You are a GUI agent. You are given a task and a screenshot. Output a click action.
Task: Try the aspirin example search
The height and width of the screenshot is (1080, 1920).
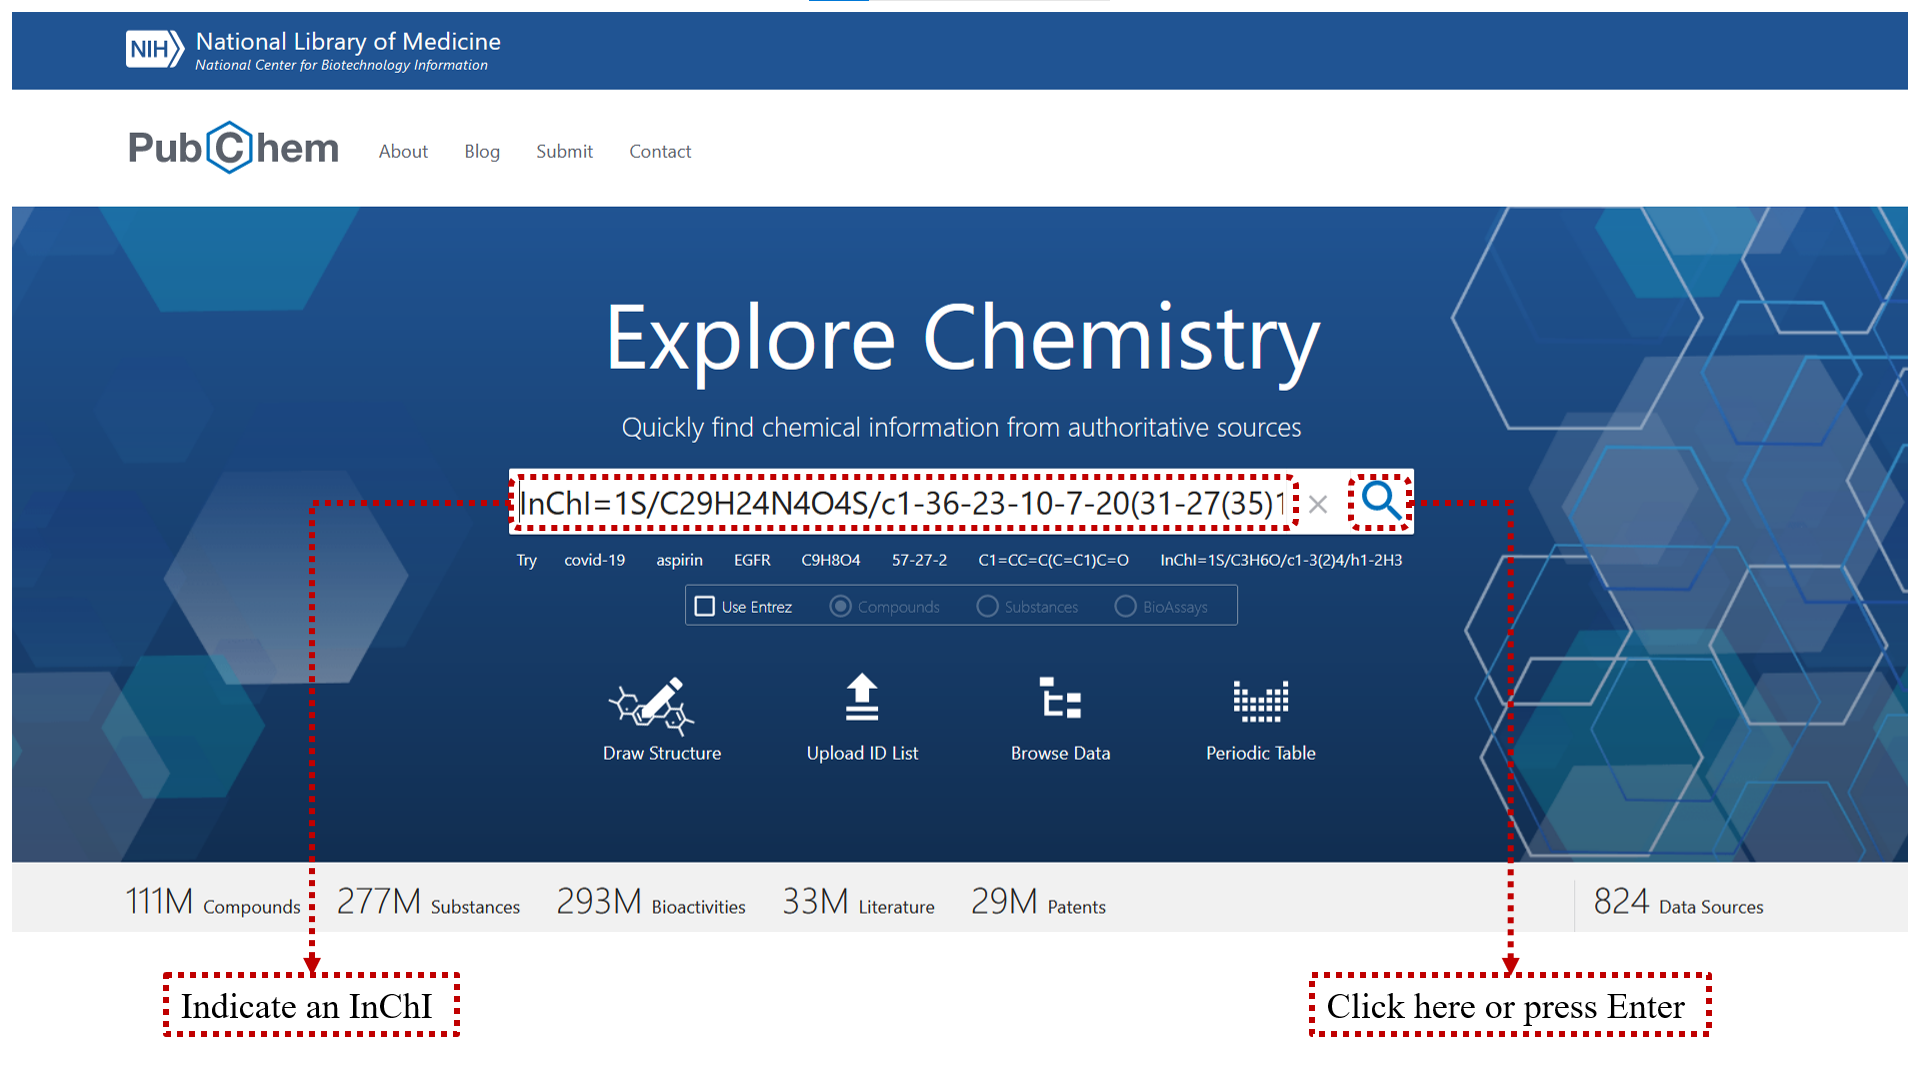click(679, 560)
